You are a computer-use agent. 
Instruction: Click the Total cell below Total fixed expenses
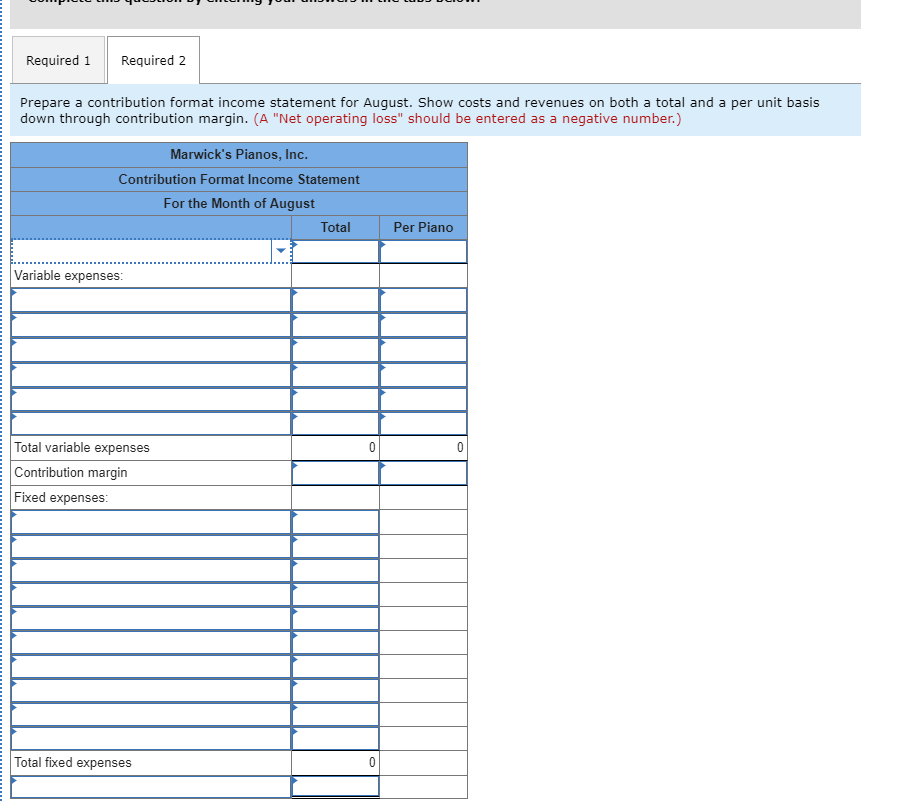pos(335,787)
